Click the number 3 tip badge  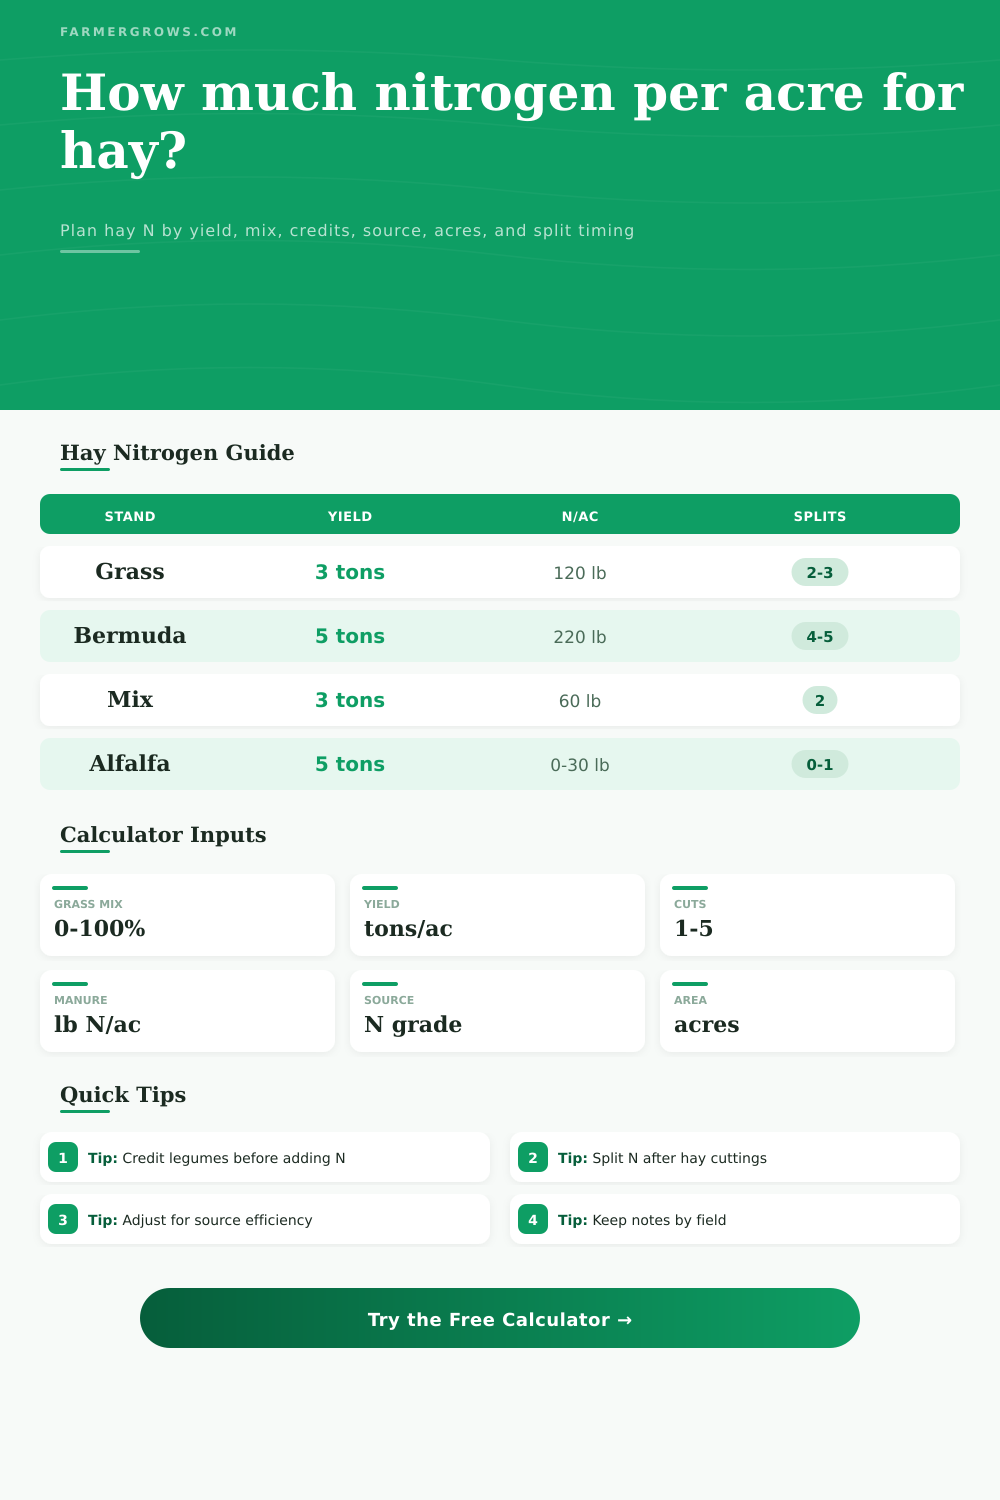(63, 1219)
